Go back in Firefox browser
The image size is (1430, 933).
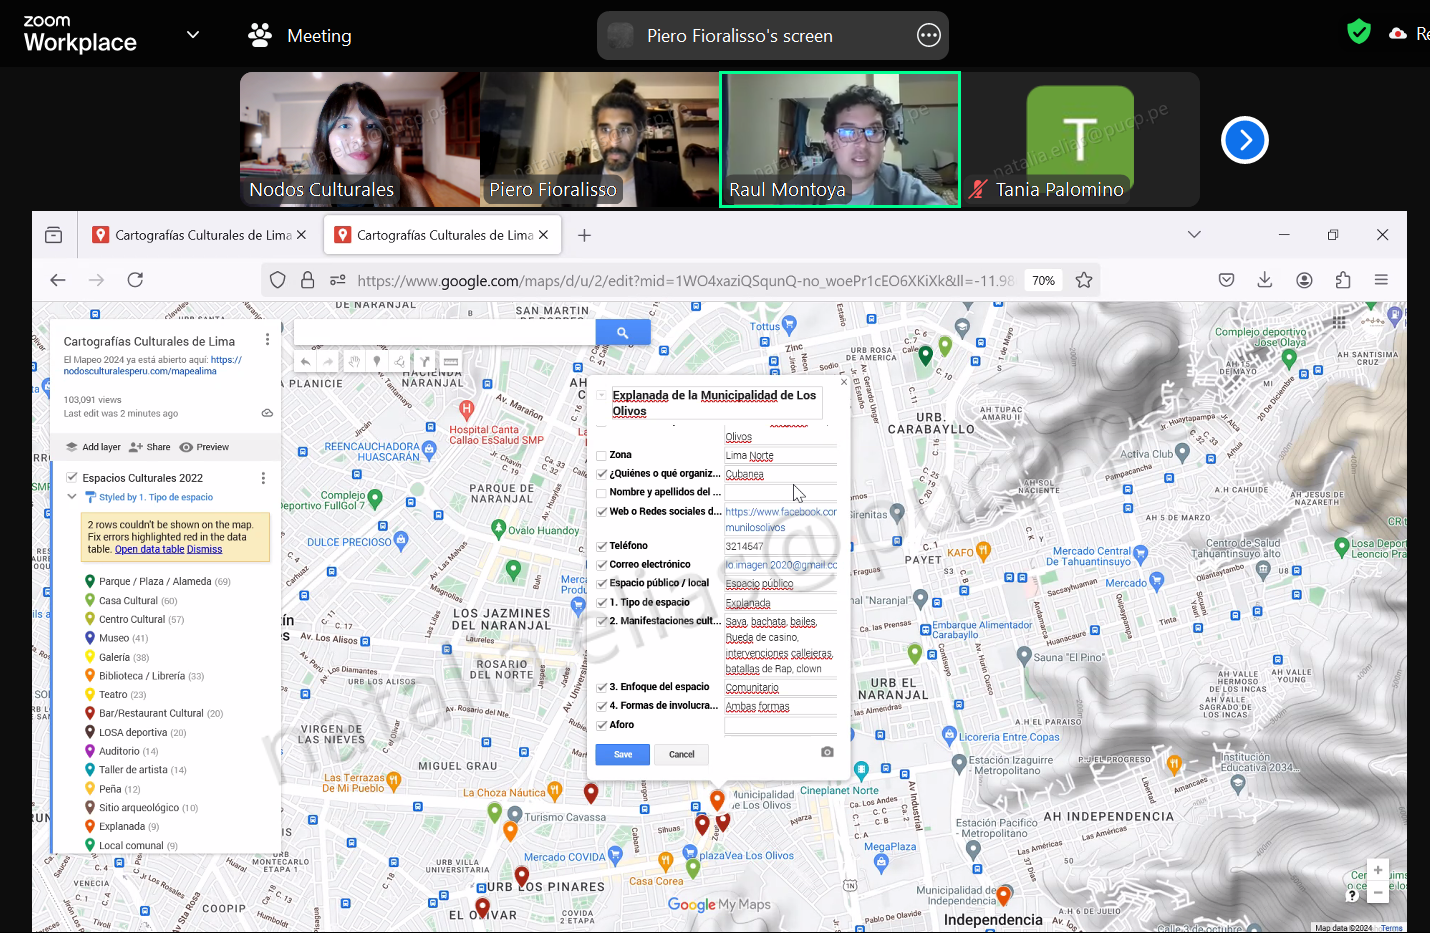click(x=58, y=280)
